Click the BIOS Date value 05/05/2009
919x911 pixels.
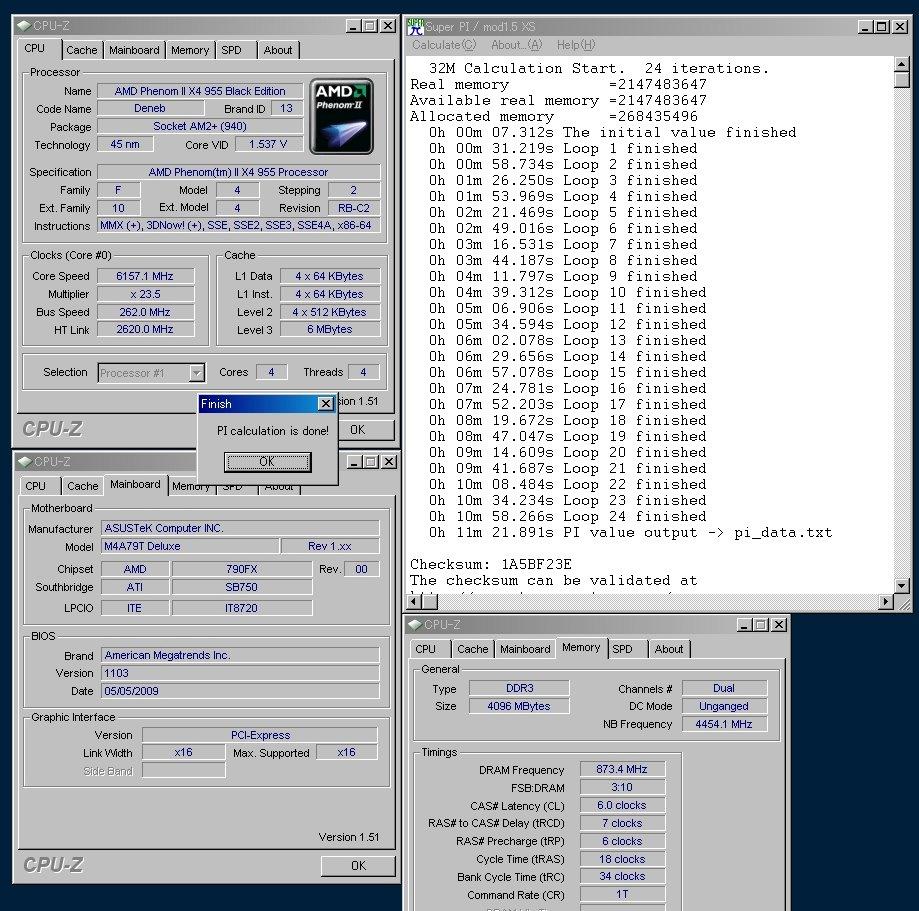coord(240,691)
